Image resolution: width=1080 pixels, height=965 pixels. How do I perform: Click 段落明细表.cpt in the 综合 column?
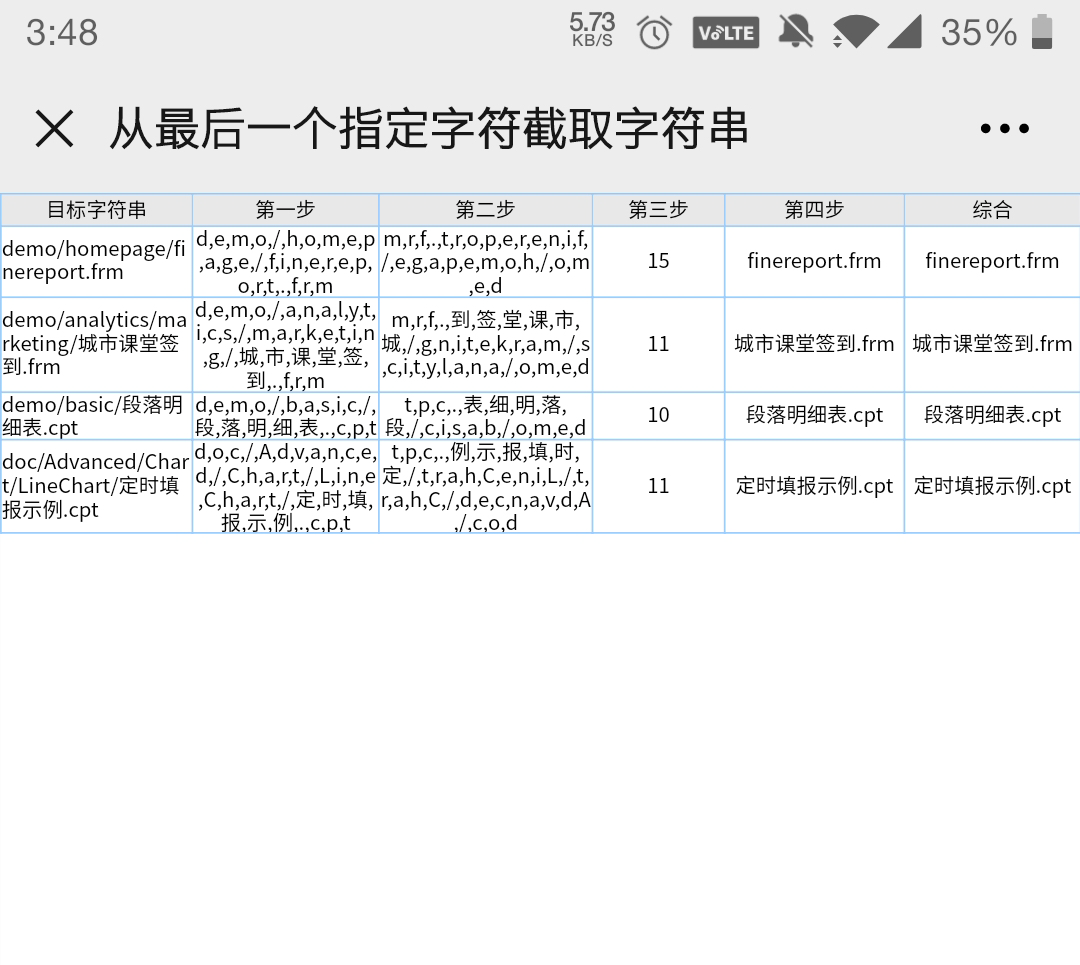click(992, 415)
